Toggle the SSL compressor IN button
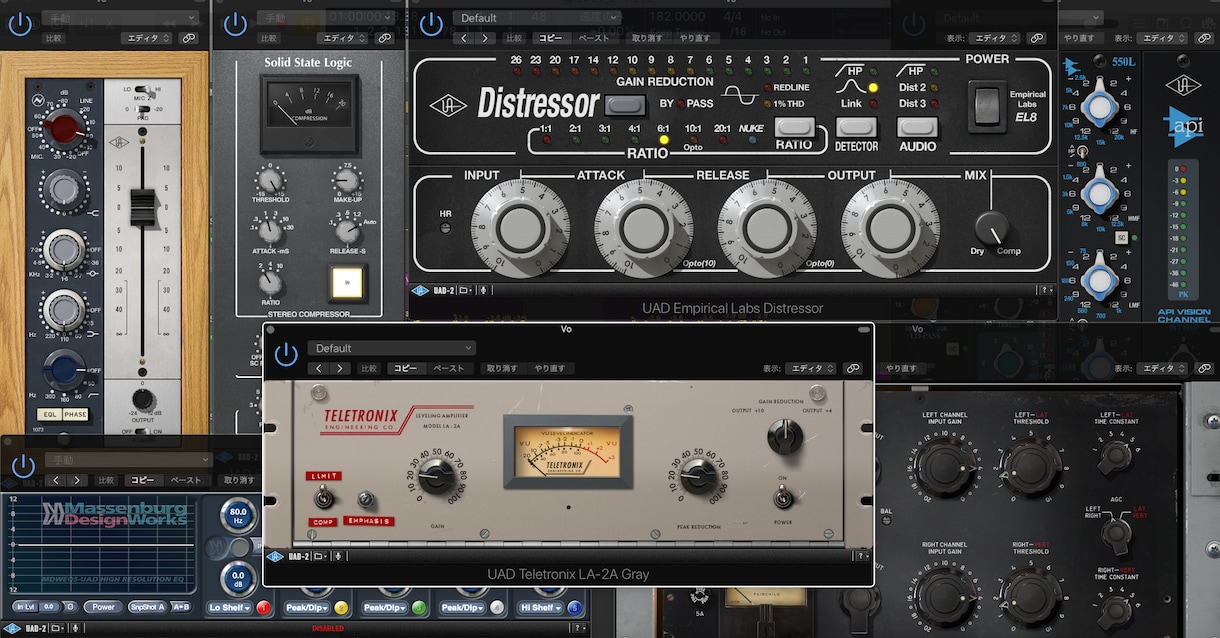 tap(349, 285)
